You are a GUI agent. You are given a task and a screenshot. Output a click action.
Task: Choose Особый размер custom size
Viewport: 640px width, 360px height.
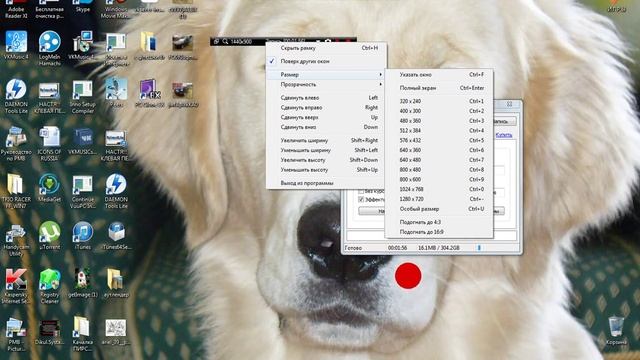click(x=439, y=209)
